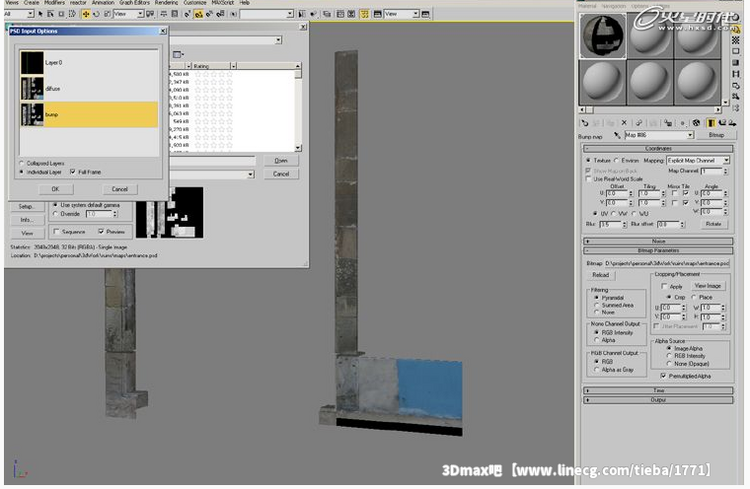Toggle Show Map in Viewport icon

[x=696, y=123]
